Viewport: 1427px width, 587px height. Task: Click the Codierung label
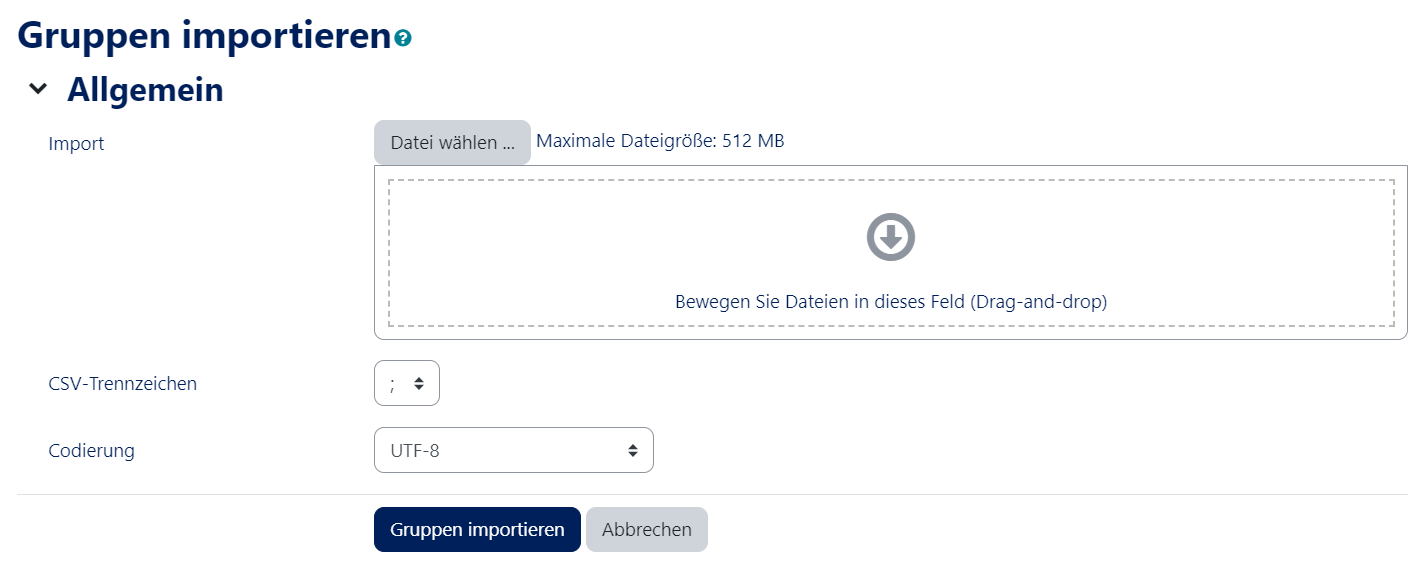91,450
